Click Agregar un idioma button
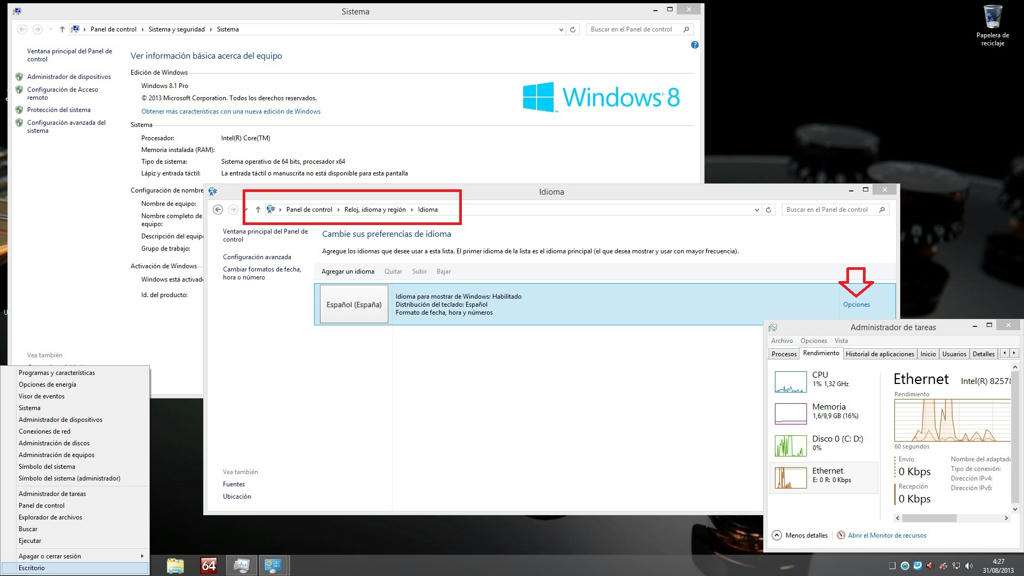The width and height of the screenshot is (1024, 576). point(348,272)
